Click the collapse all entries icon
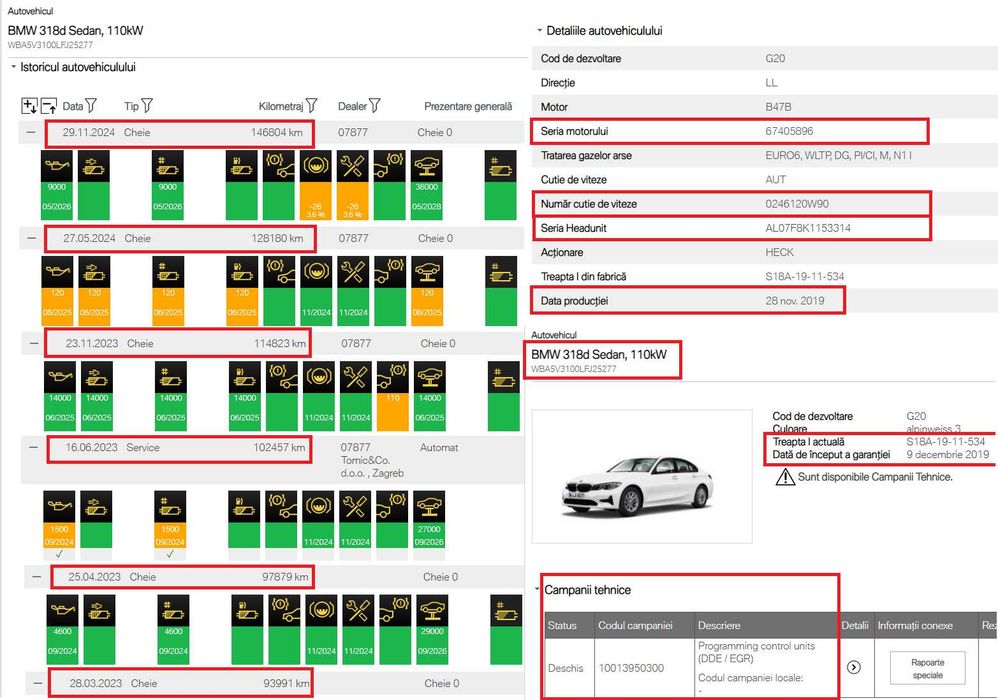This screenshot has height=700, width=998. point(49,106)
